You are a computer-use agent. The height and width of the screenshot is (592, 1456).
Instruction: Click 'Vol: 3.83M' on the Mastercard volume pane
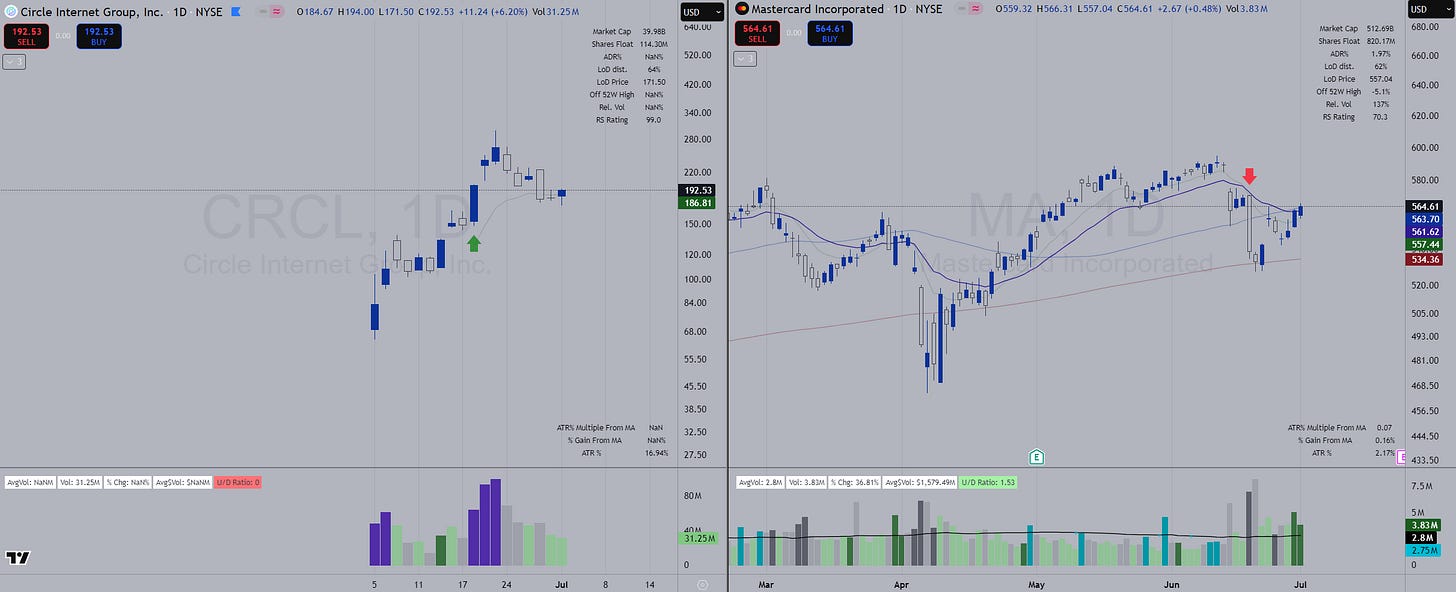tap(806, 482)
